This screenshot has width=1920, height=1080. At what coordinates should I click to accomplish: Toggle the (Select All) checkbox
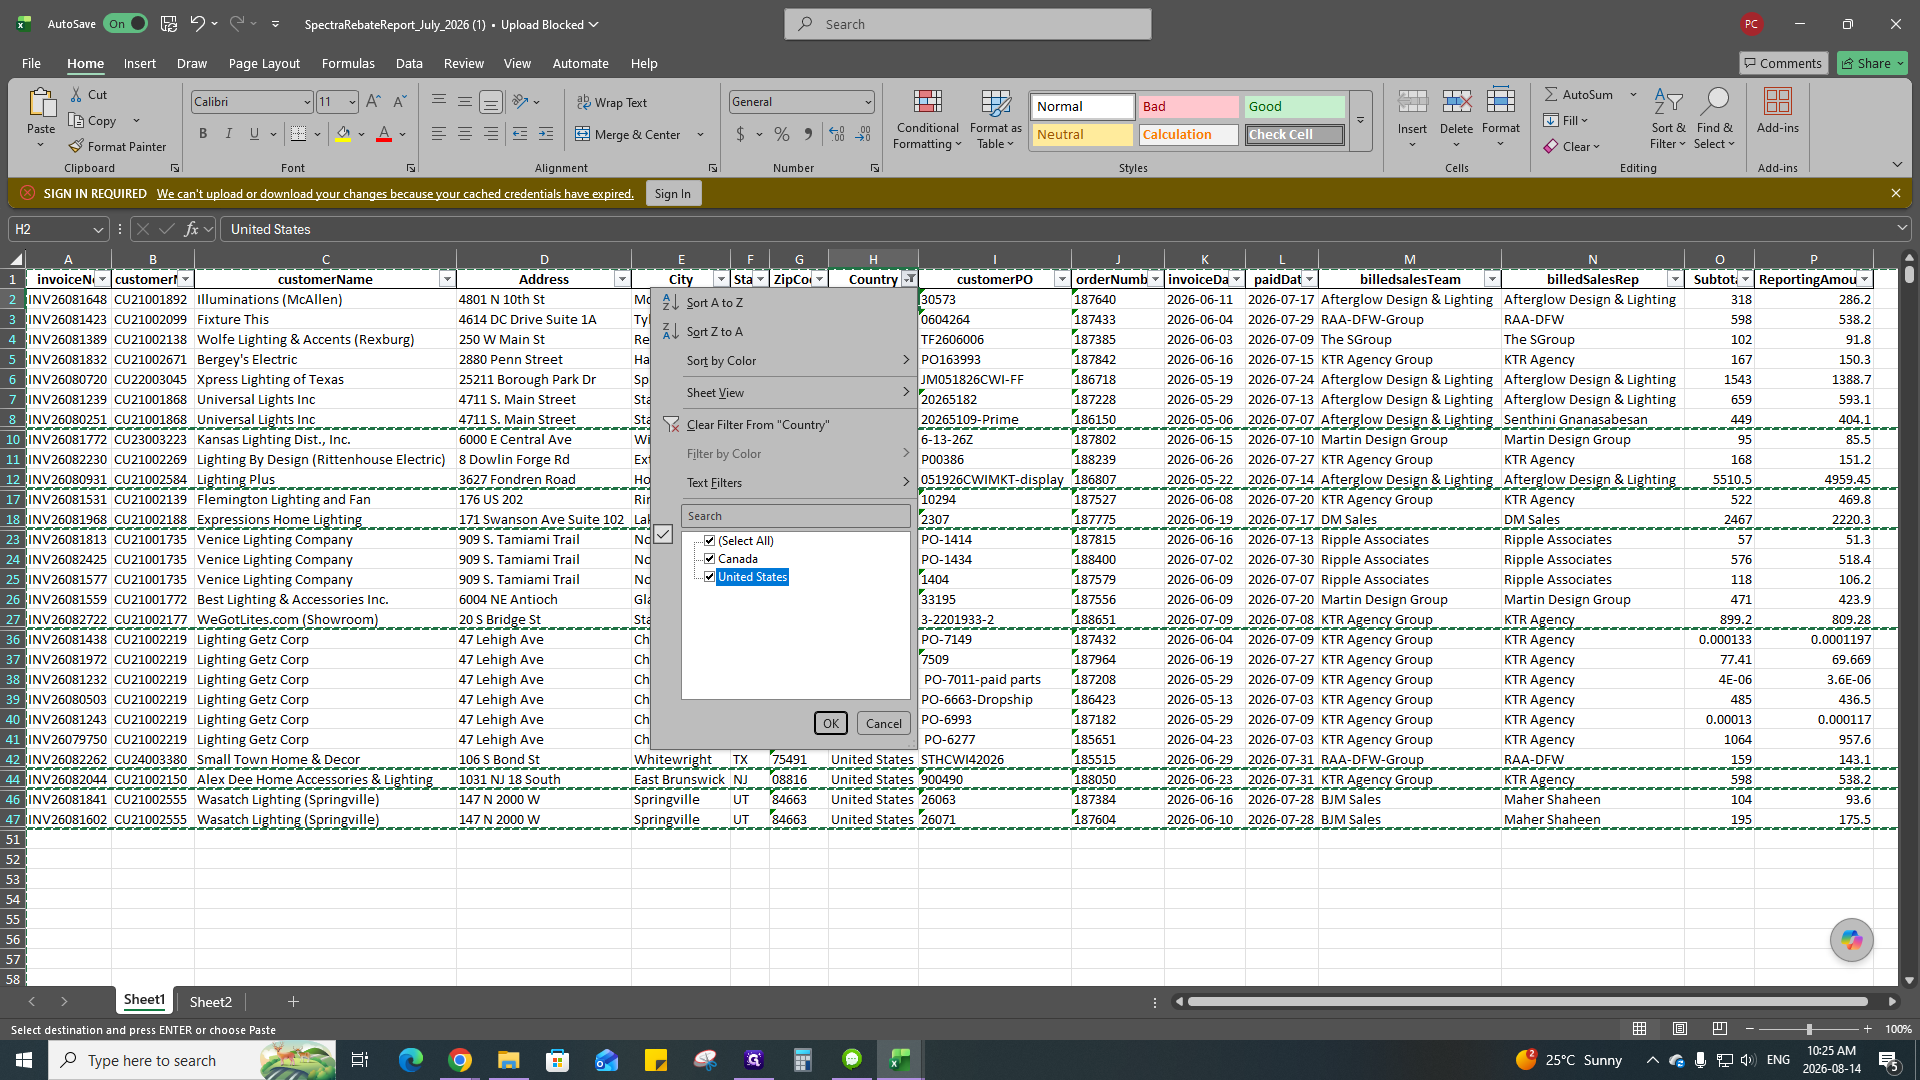[x=710, y=541]
